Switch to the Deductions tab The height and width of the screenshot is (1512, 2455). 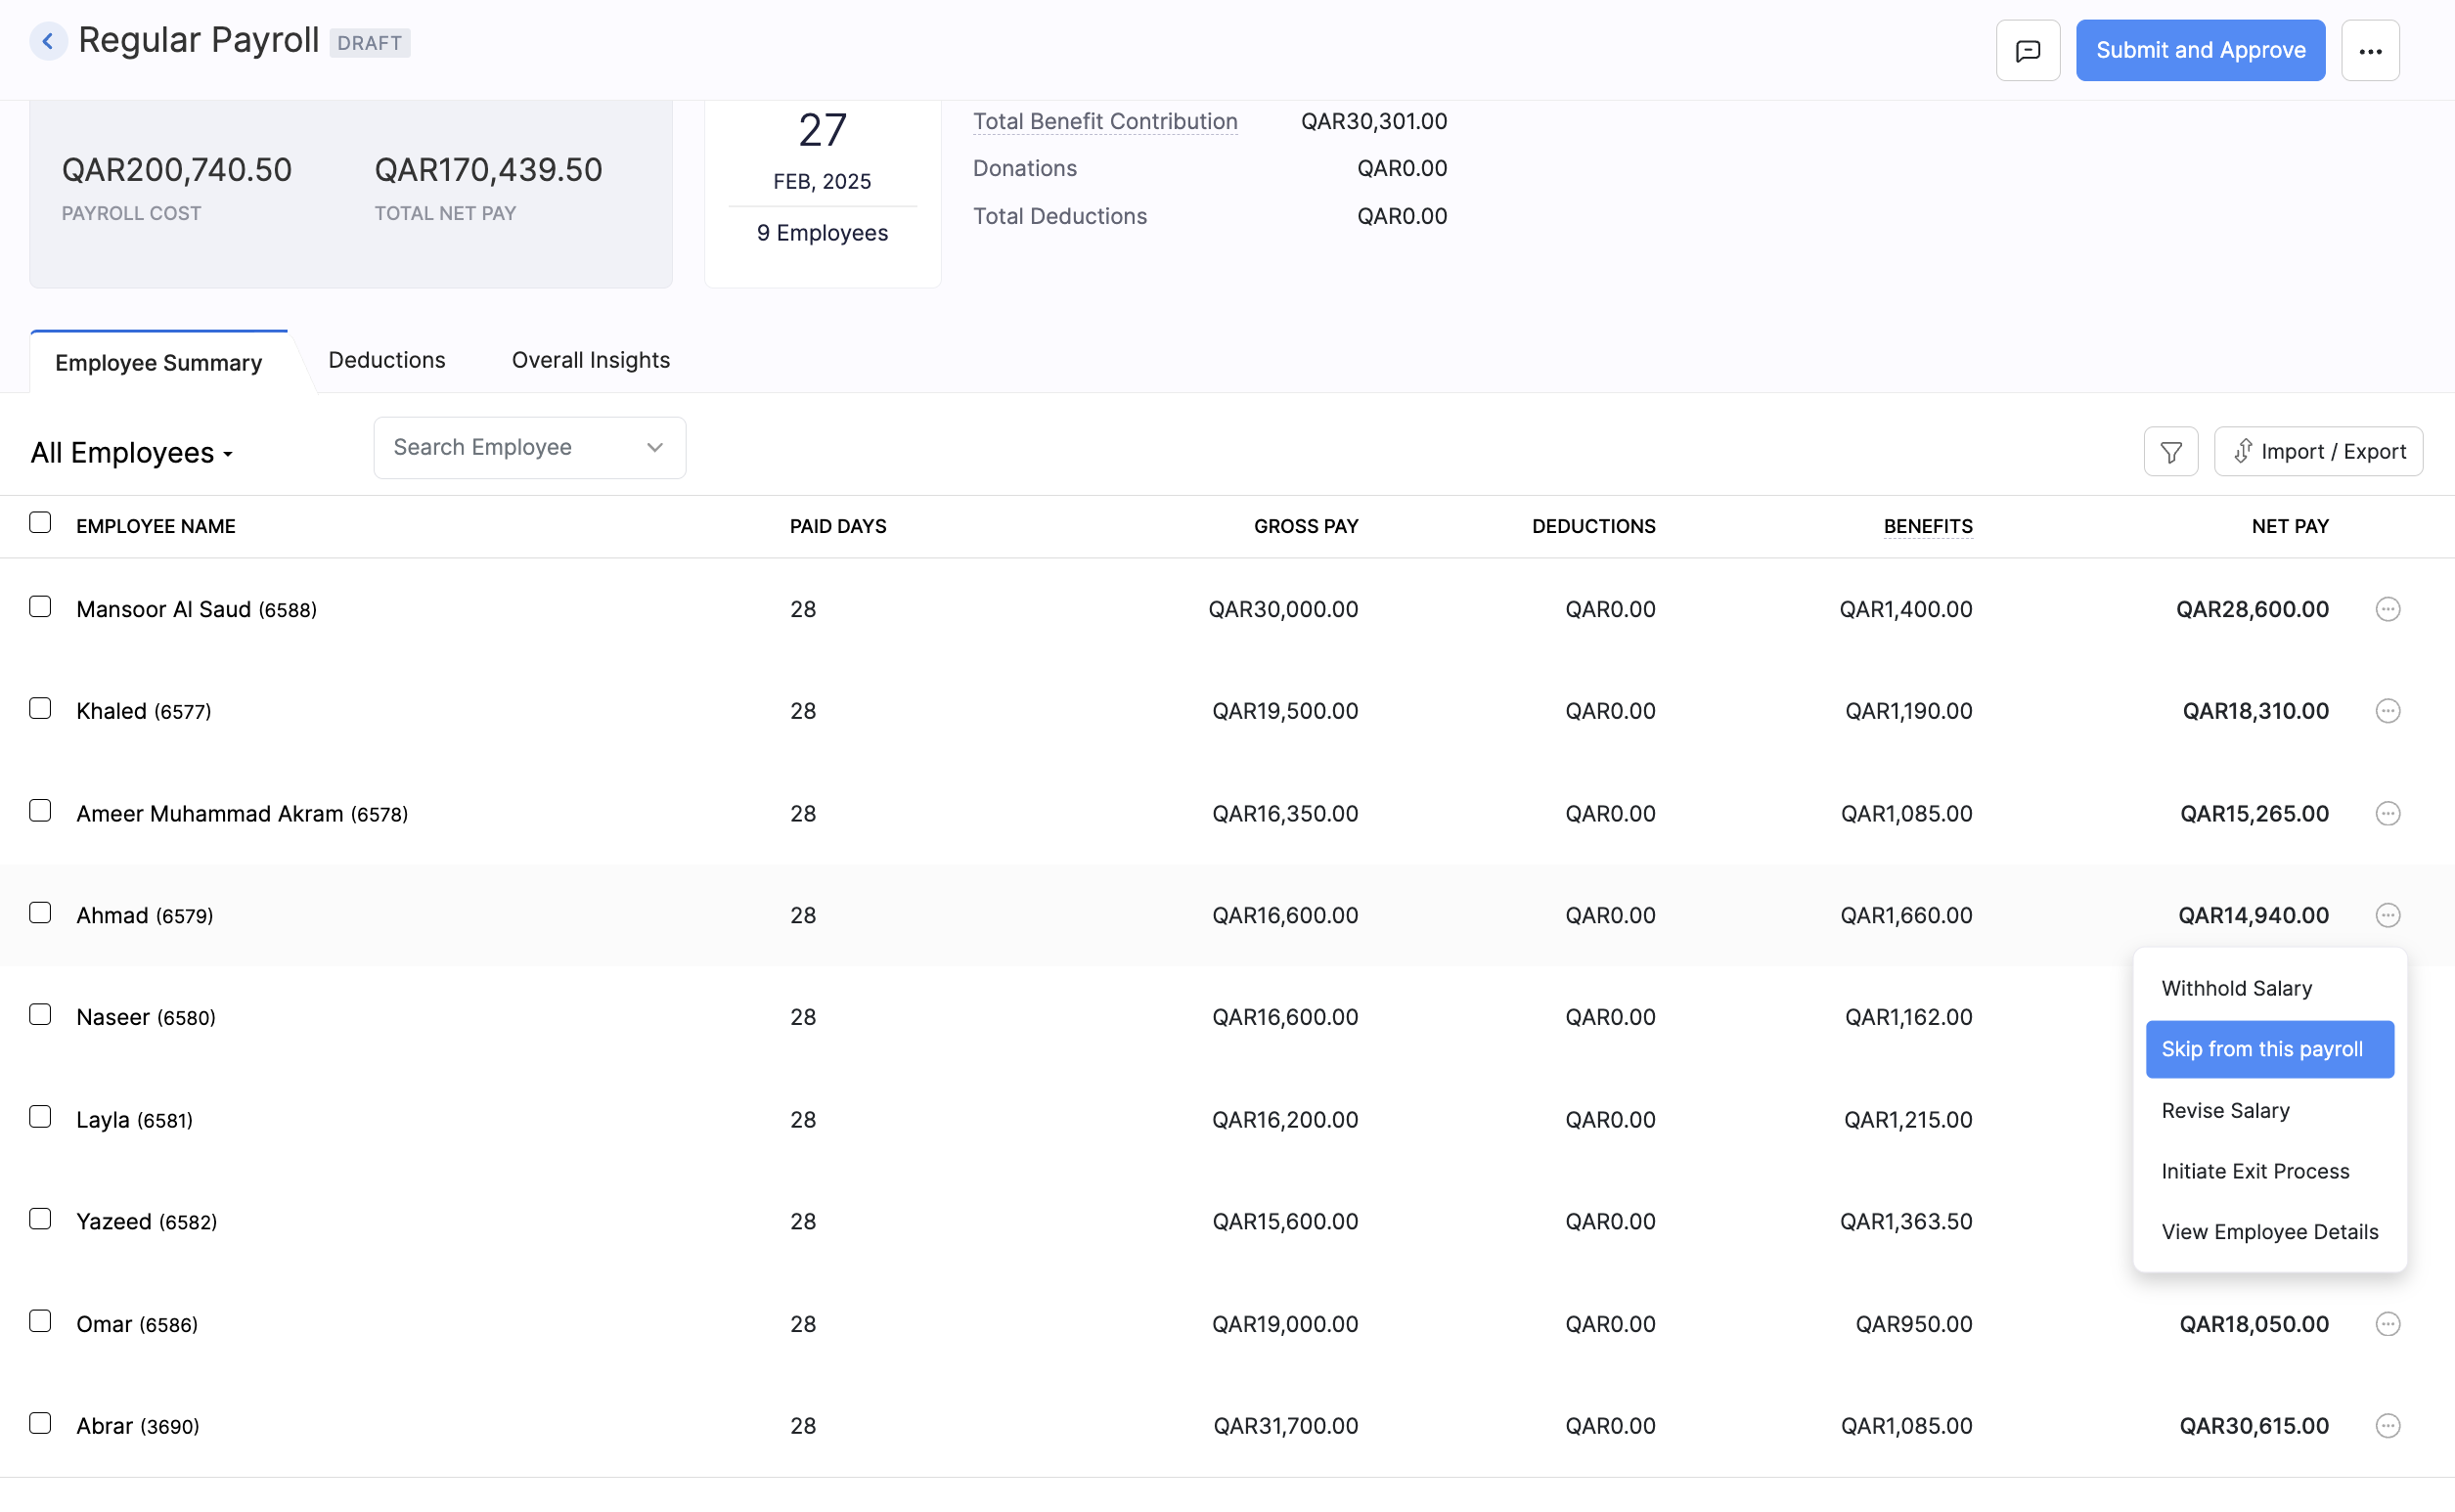coord(387,360)
